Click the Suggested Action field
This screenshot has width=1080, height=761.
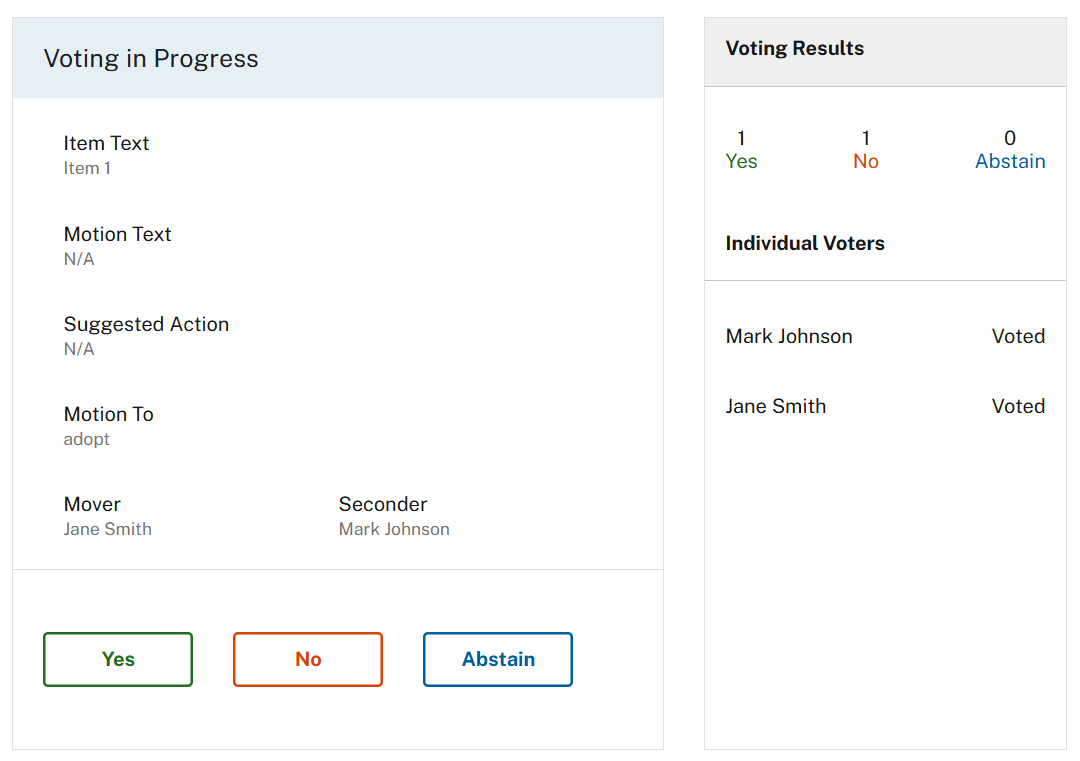[146, 324]
